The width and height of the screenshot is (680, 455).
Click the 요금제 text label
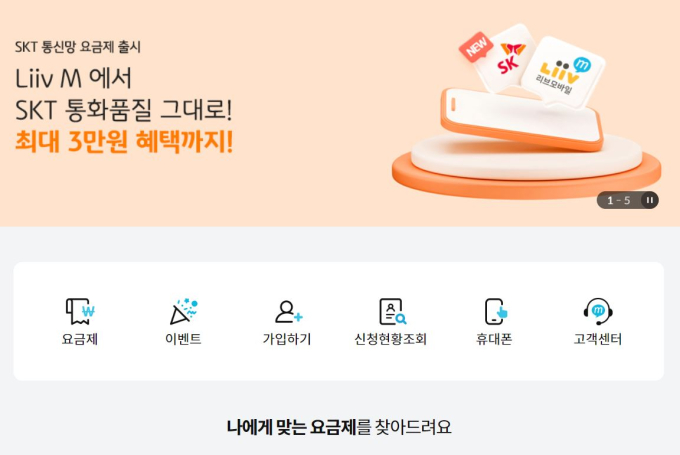(80, 339)
